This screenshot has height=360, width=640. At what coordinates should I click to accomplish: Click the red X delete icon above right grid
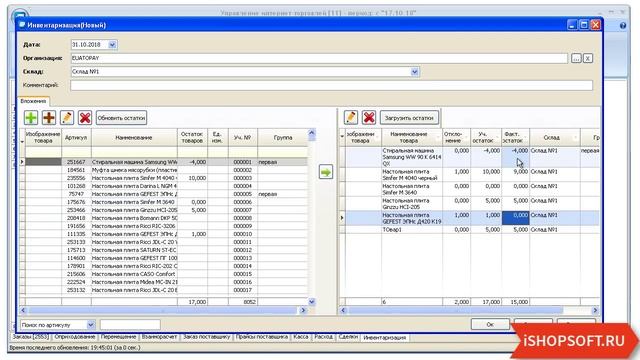[x=369, y=118]
